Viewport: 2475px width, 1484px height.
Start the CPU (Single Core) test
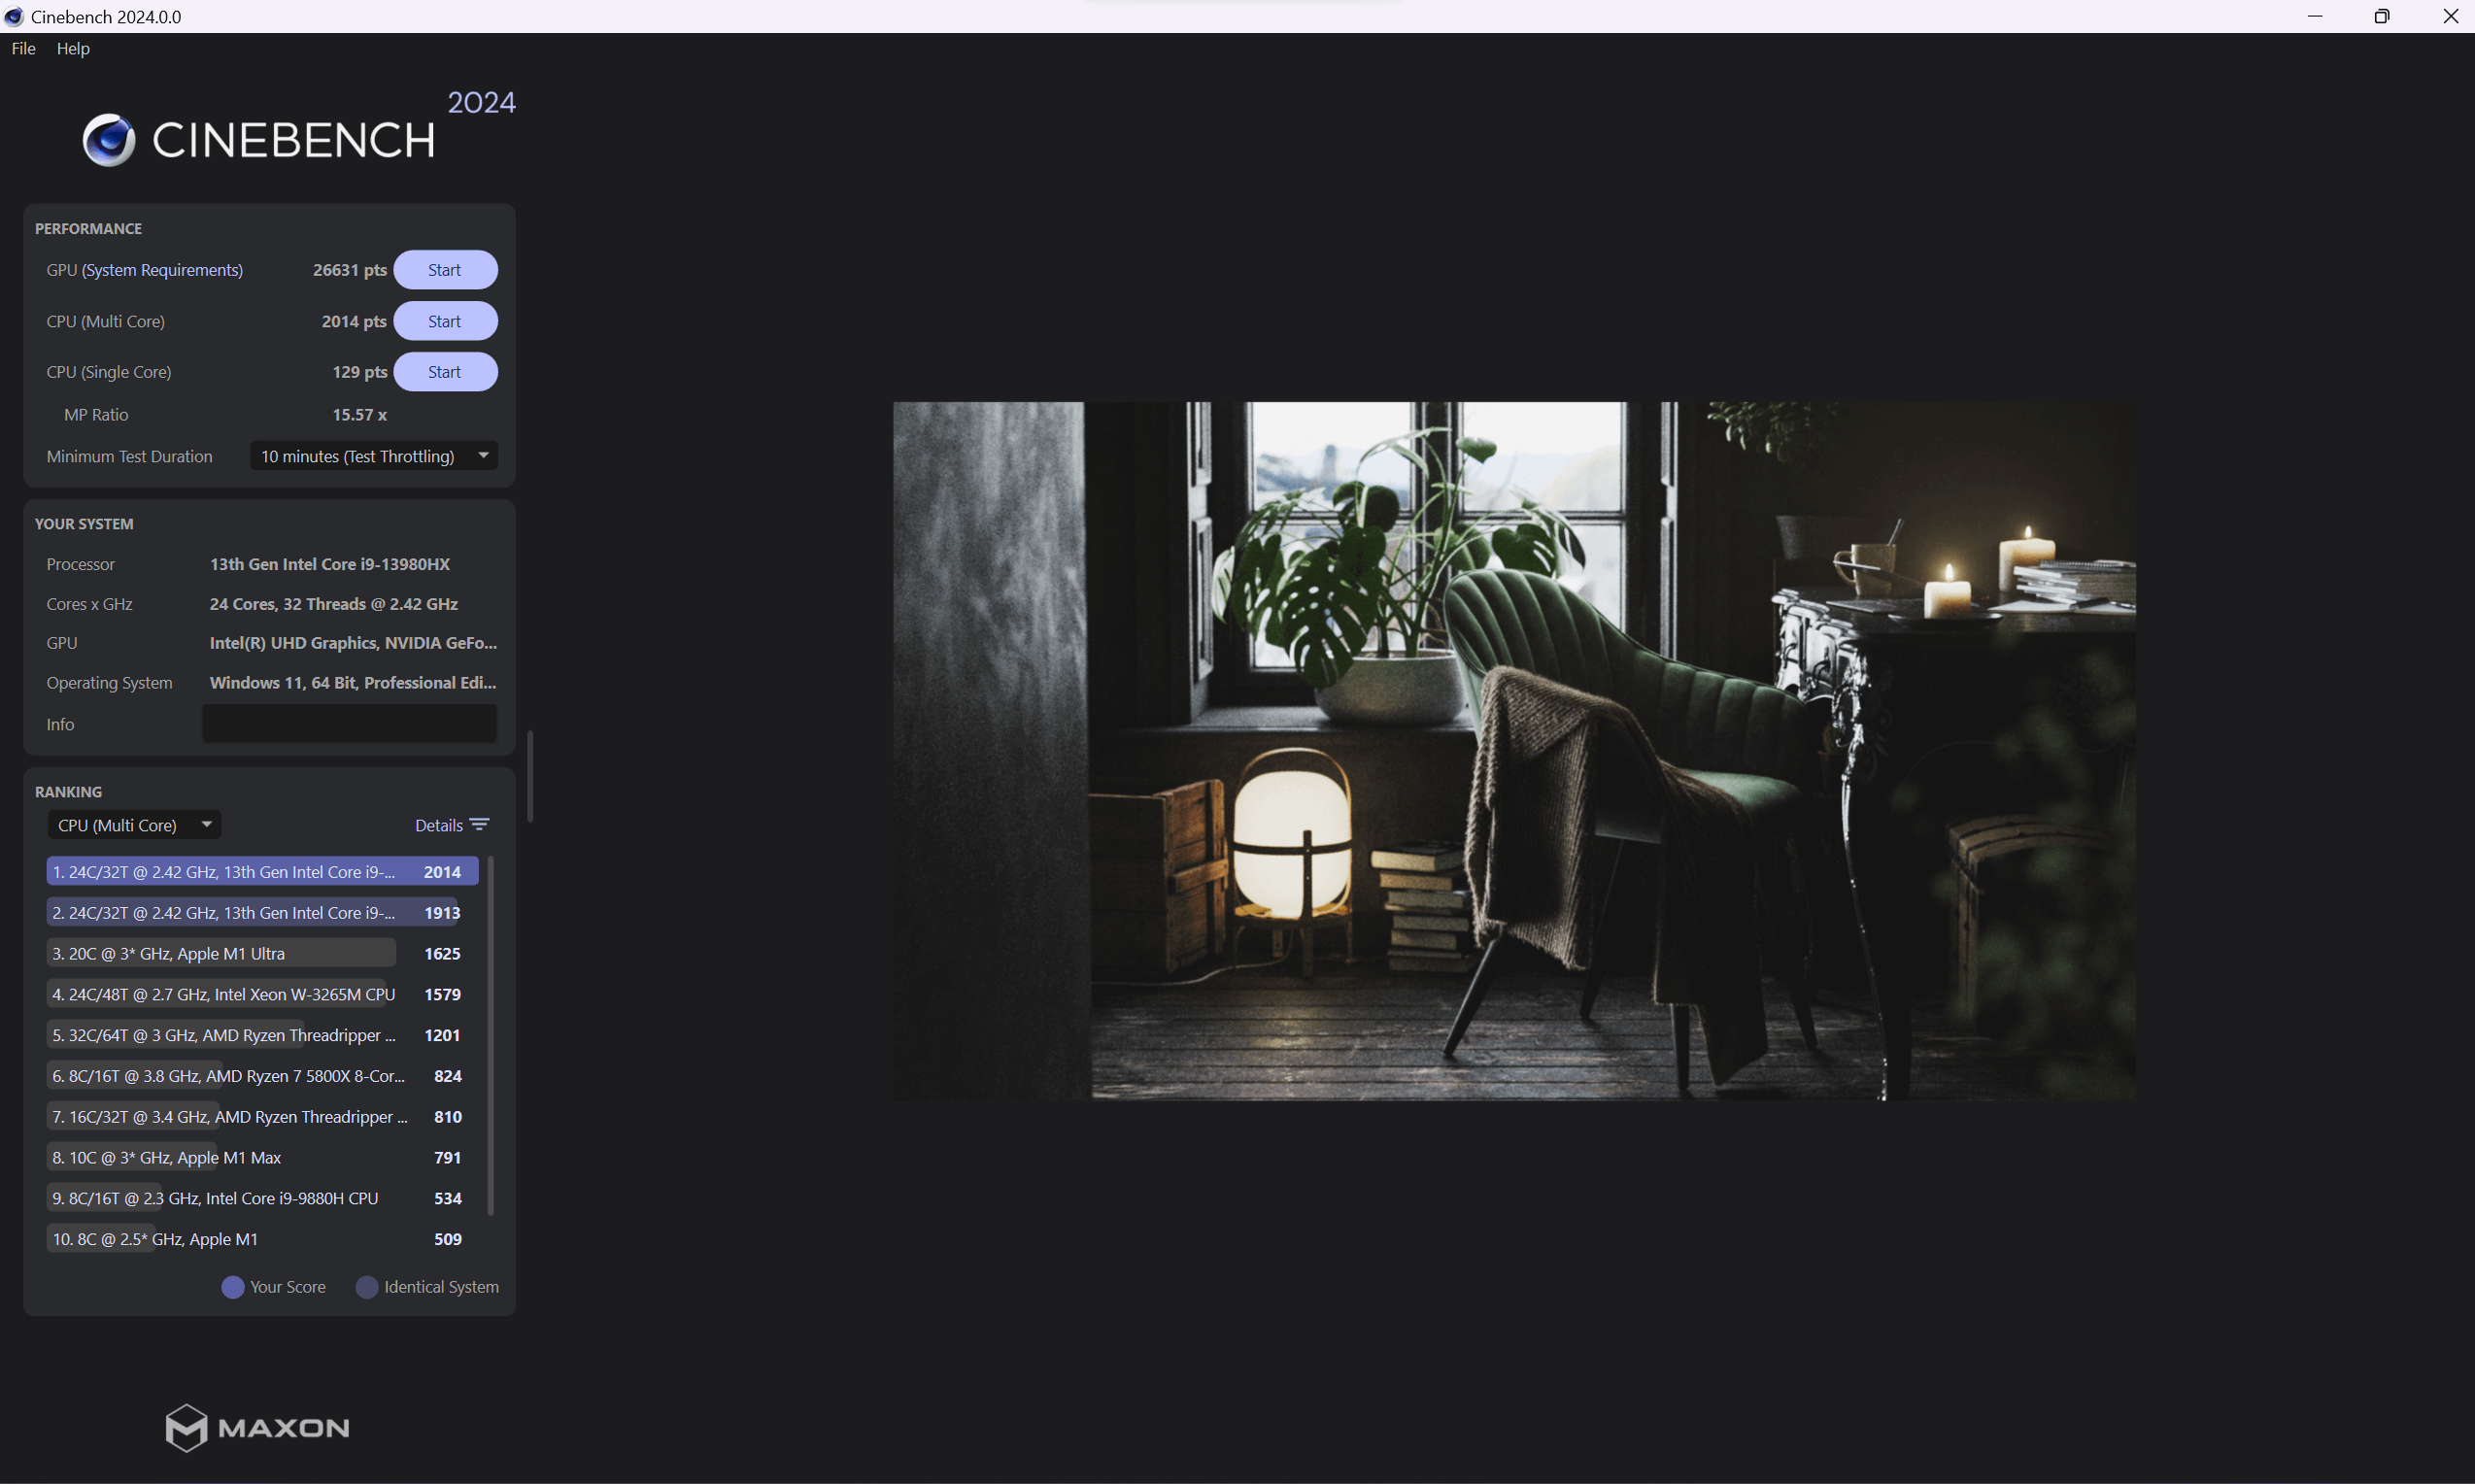pos(445,372)
